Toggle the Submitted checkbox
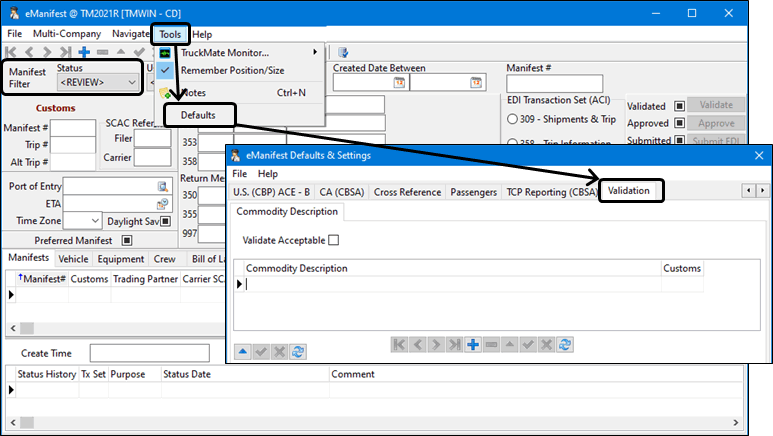This screenshot has height=436, width=773. coord(679,140)
